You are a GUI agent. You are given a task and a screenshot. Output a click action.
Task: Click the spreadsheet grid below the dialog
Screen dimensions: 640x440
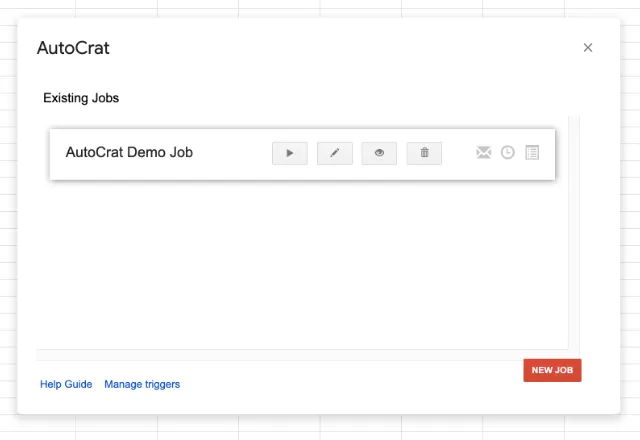point(300,428)
